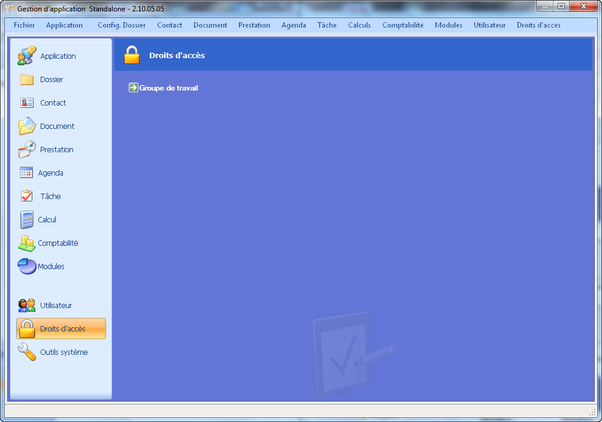The height and width of the screenshot is (422, 602).
Task: Click the Calcul calculator icon
Action: 27,219
